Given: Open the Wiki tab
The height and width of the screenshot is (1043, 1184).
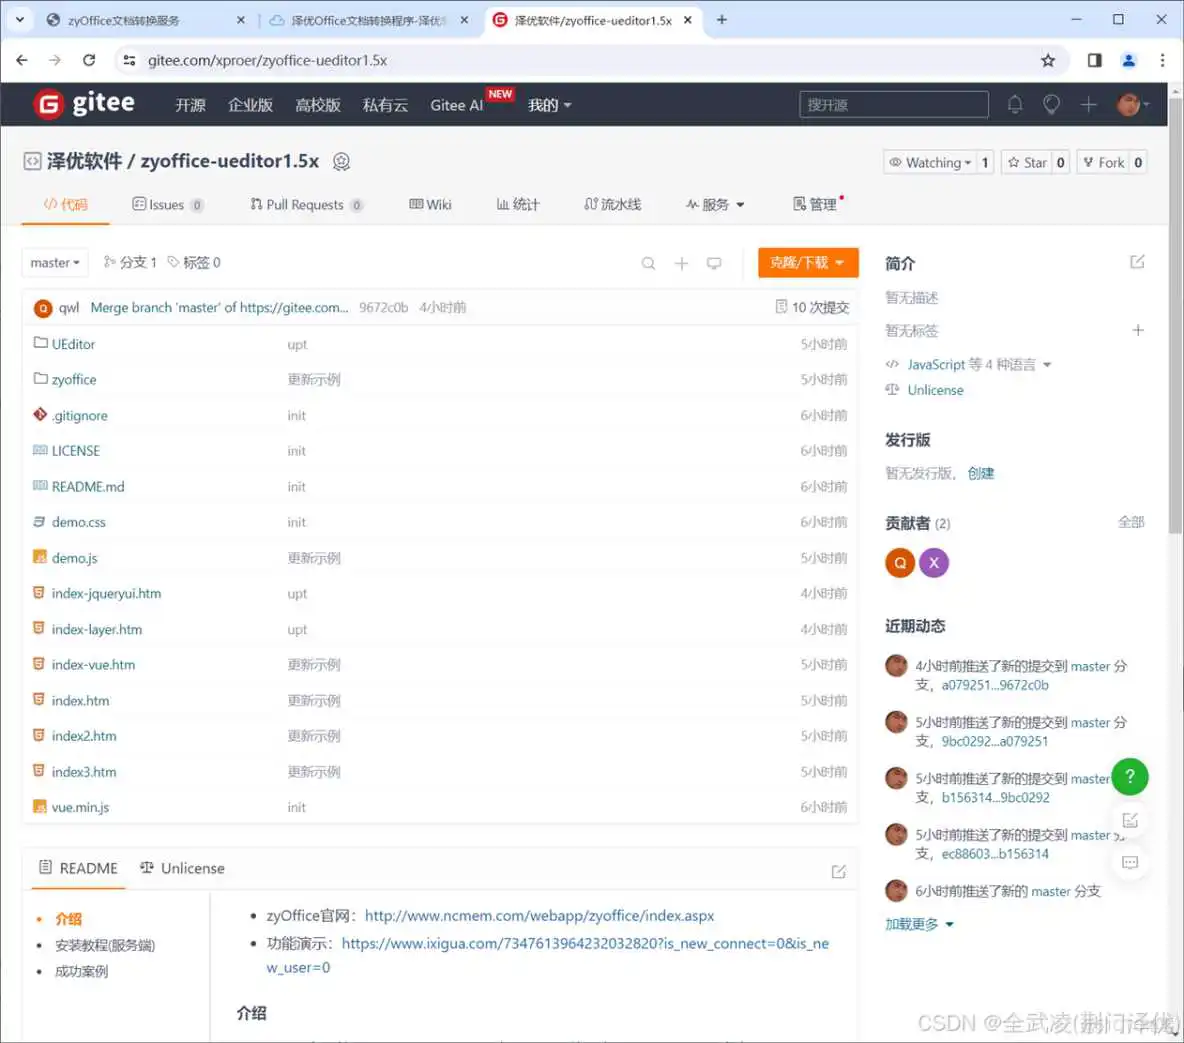Looking at the screenshot, I should pyautogui.click(x=431, y=204).
